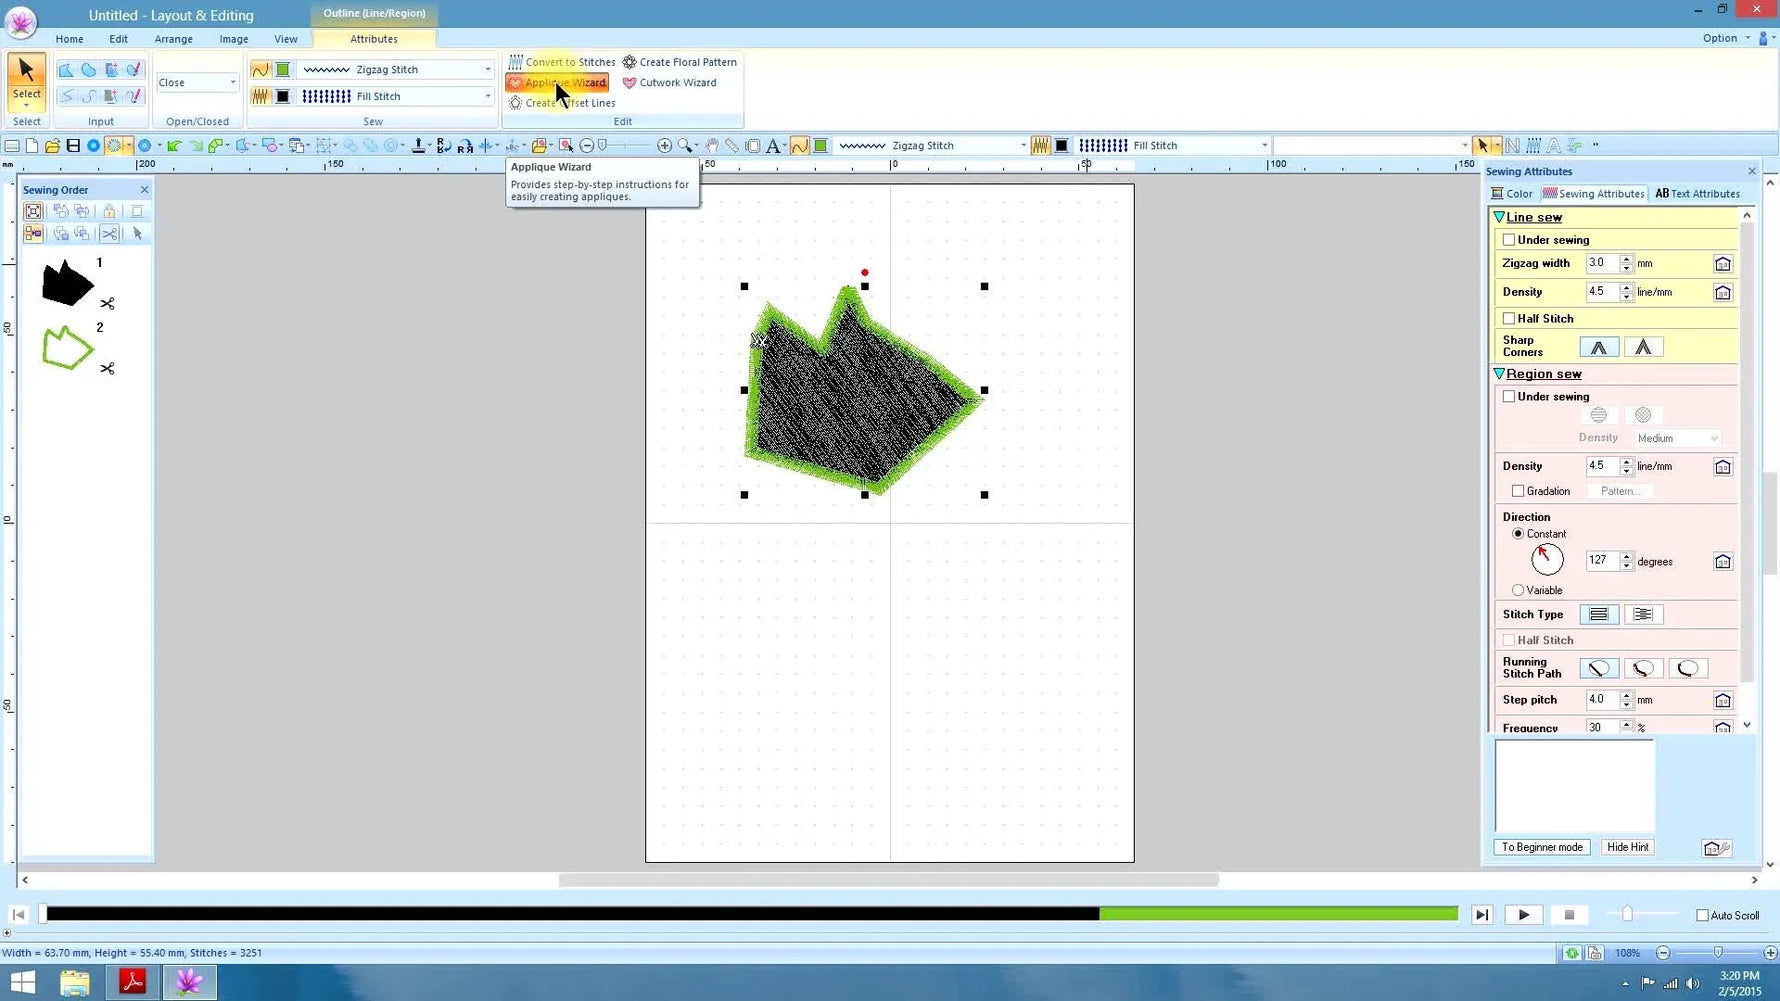Enable Half Stitch in Line sew

coord(1509,319)
